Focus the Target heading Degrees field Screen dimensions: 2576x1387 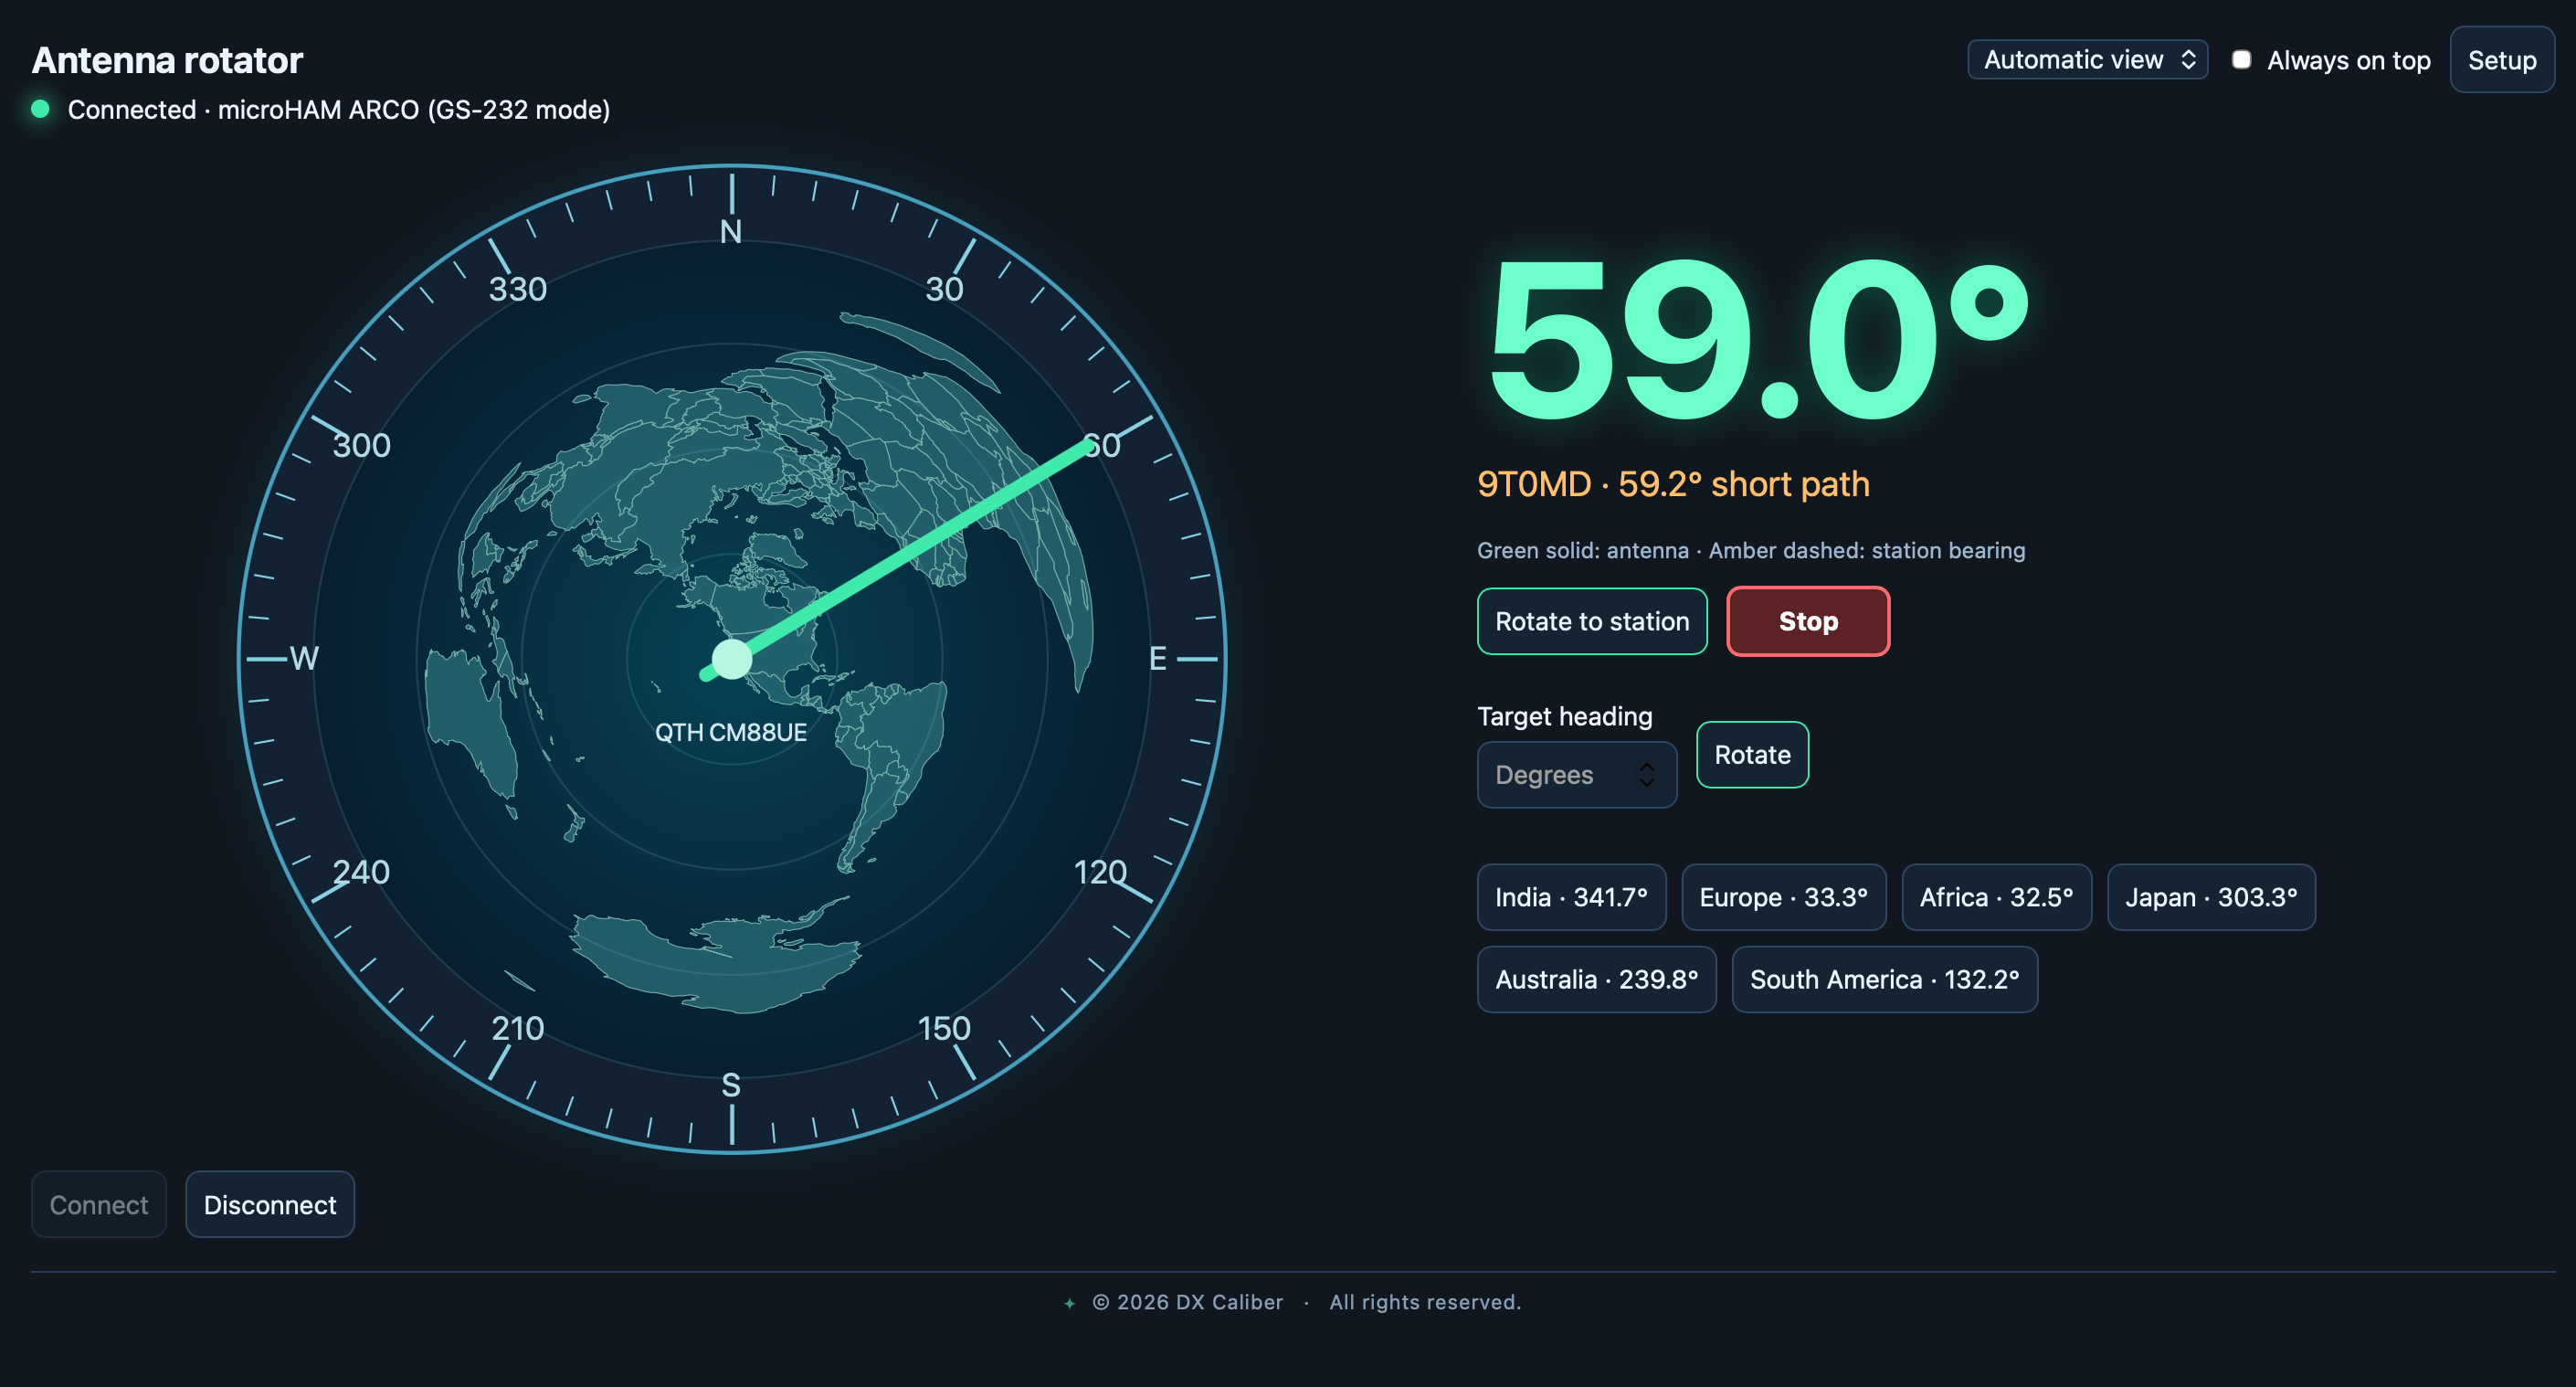(x=1576, y=774)
